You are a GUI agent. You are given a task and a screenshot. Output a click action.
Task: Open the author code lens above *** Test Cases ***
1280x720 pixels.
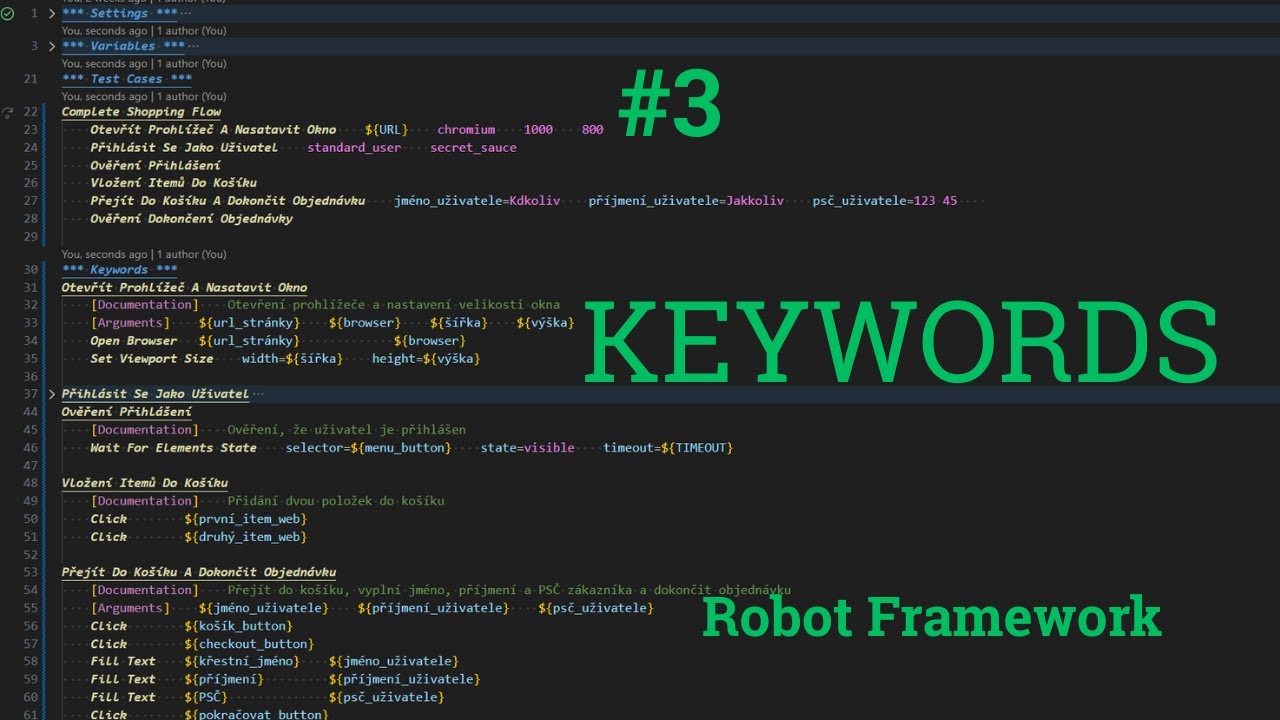pos(144,63)
